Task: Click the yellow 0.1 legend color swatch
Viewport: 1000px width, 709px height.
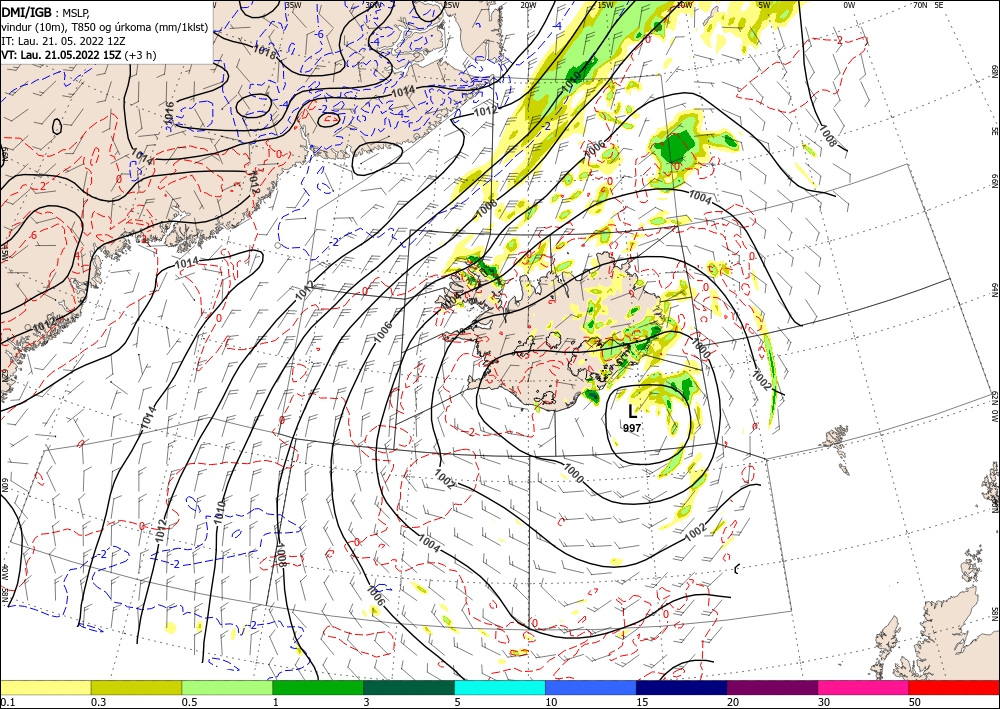Action: click(x=45, y=687)
